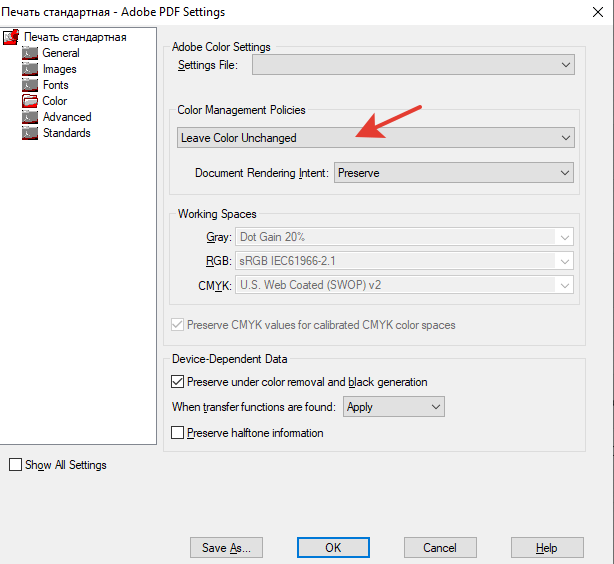The height and width of the screenshot is (564, 614).
Task: Open Help for PDF settings
Action: (x=547, y=548)
